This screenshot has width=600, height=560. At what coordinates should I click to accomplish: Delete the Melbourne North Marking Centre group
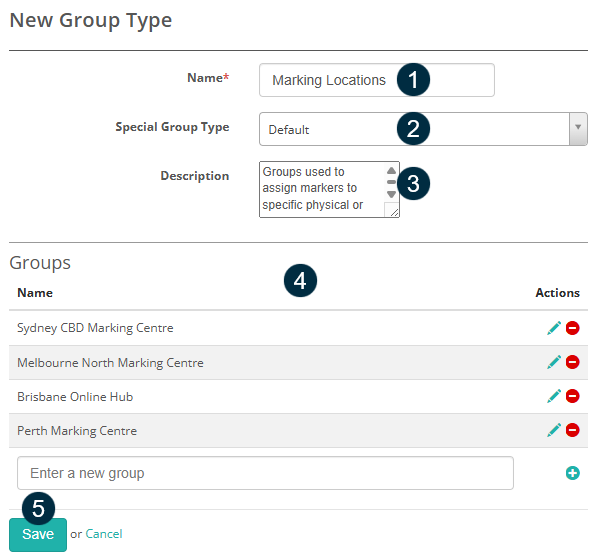(572, 362)
